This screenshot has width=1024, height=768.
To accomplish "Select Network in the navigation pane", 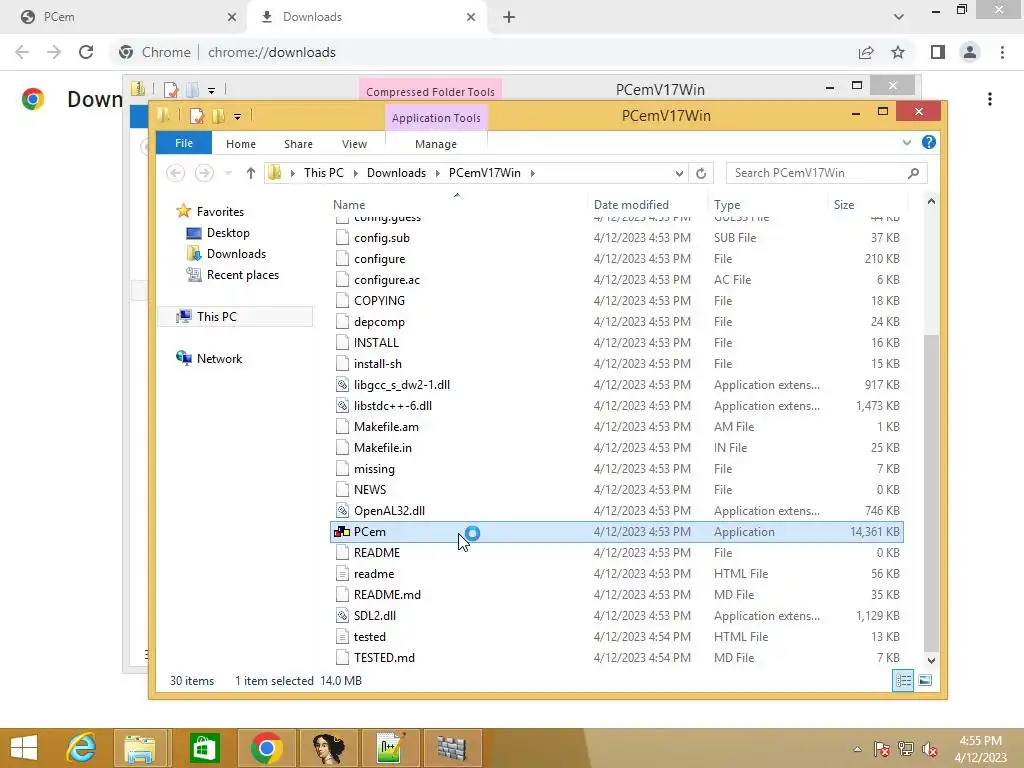I will tap(219, 359).
